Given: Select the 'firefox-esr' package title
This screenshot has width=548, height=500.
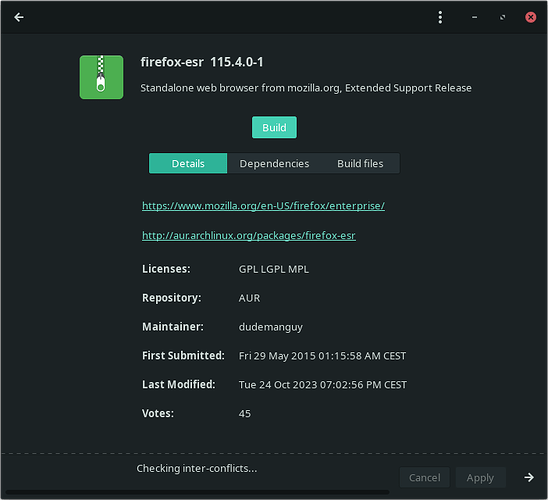Looking at the screenshot, I should 172,62.
